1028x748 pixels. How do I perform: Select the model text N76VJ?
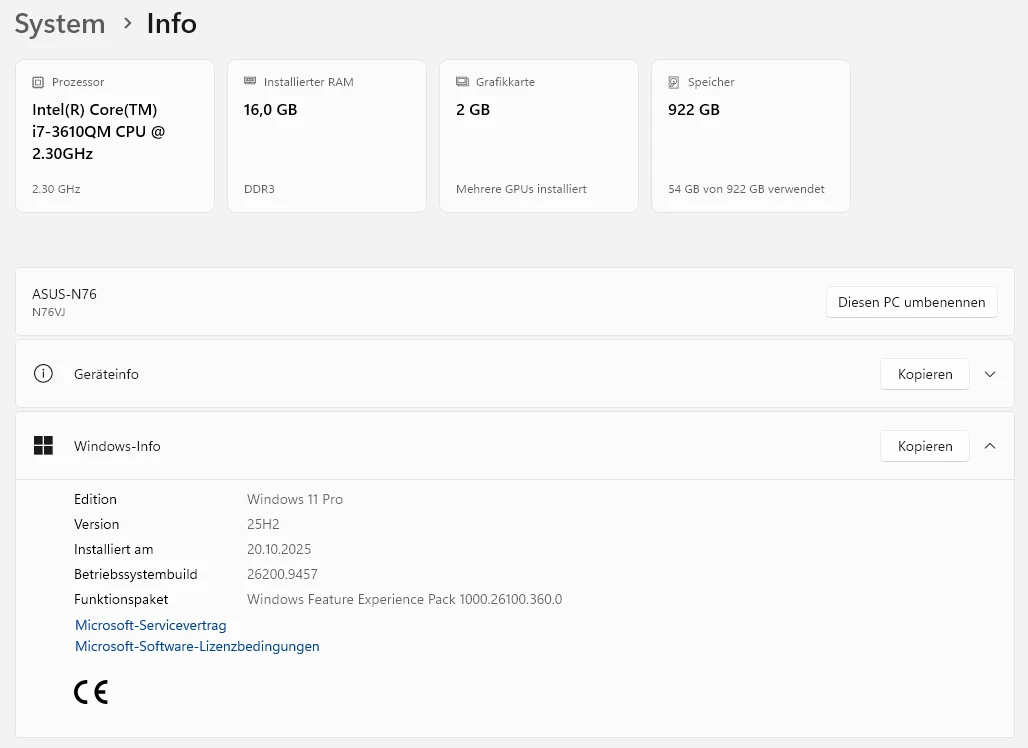(x=49, y=312)
